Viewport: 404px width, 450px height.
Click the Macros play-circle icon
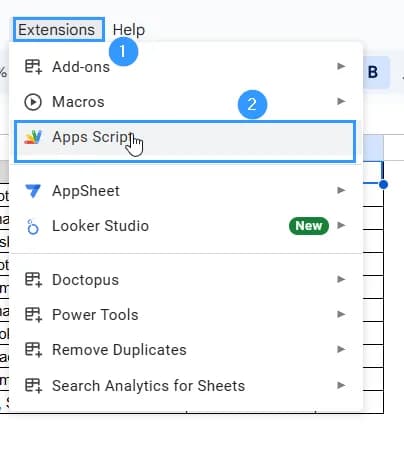click(33, 102)
